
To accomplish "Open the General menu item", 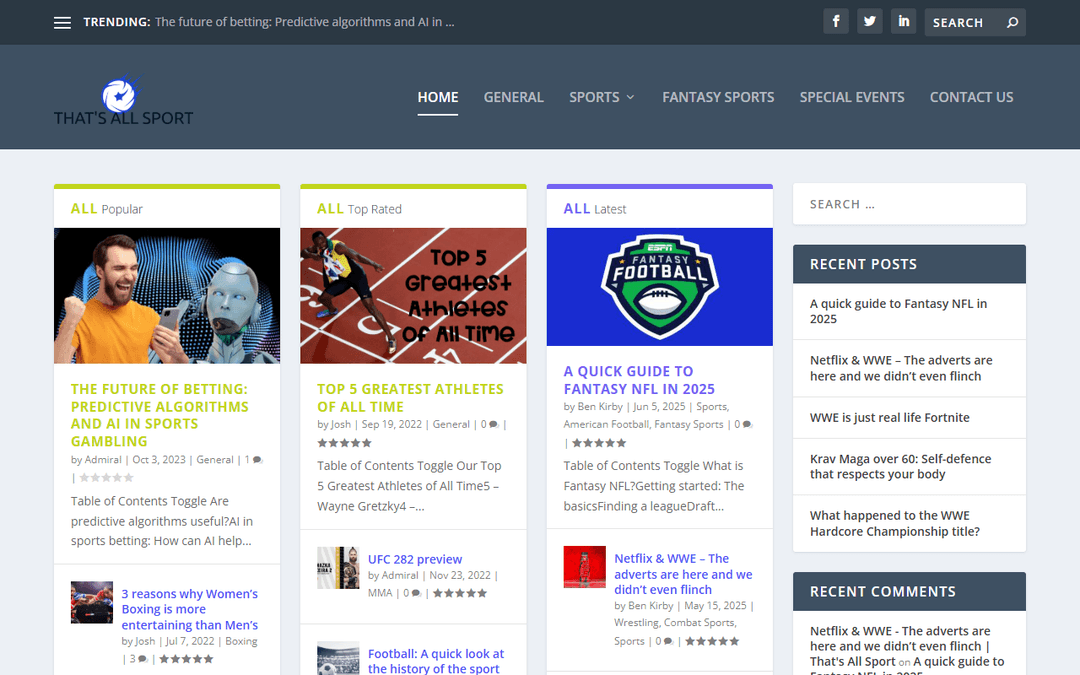I will pos(513,97).
